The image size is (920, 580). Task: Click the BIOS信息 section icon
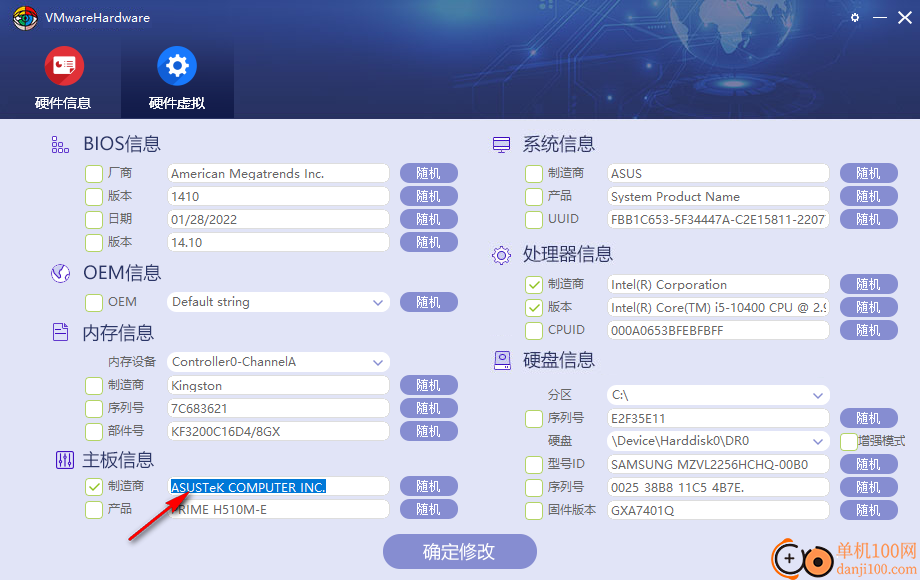point(60,144)
